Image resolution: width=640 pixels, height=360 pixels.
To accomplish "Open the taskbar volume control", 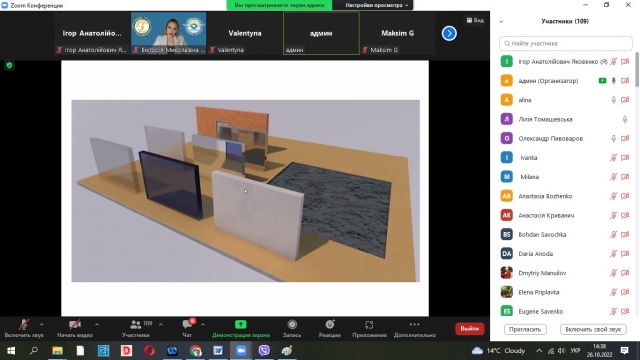I will point(561,351).
